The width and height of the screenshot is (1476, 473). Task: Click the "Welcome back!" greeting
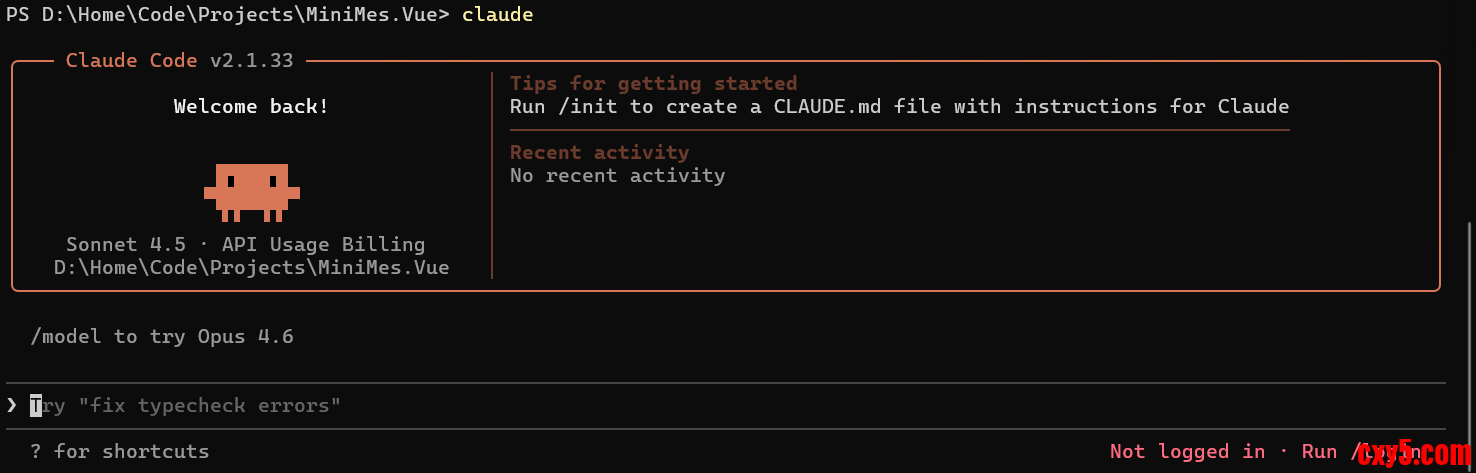(x=251, y=106)
